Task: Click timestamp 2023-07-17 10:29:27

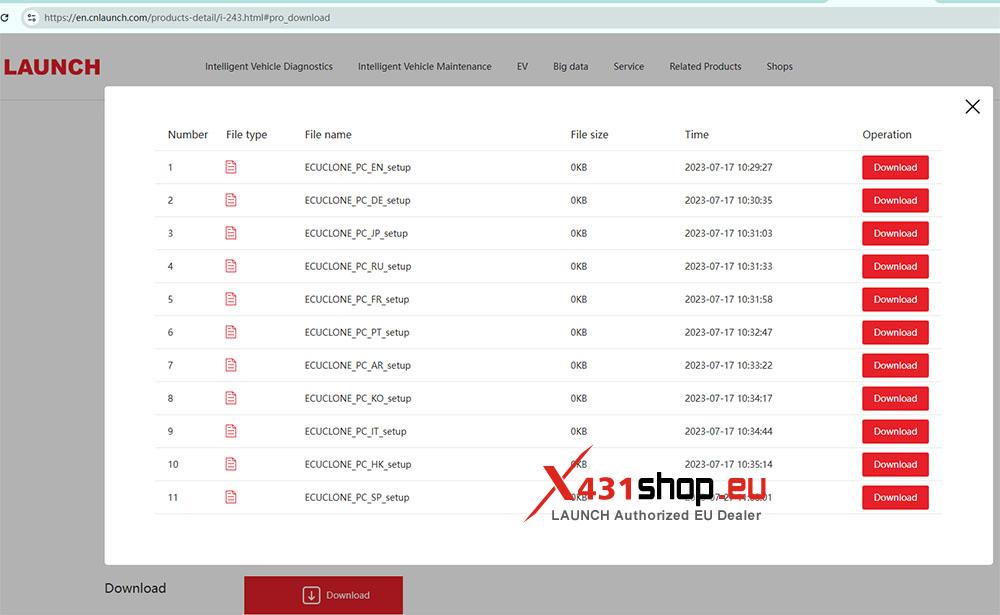Action: 728,167
